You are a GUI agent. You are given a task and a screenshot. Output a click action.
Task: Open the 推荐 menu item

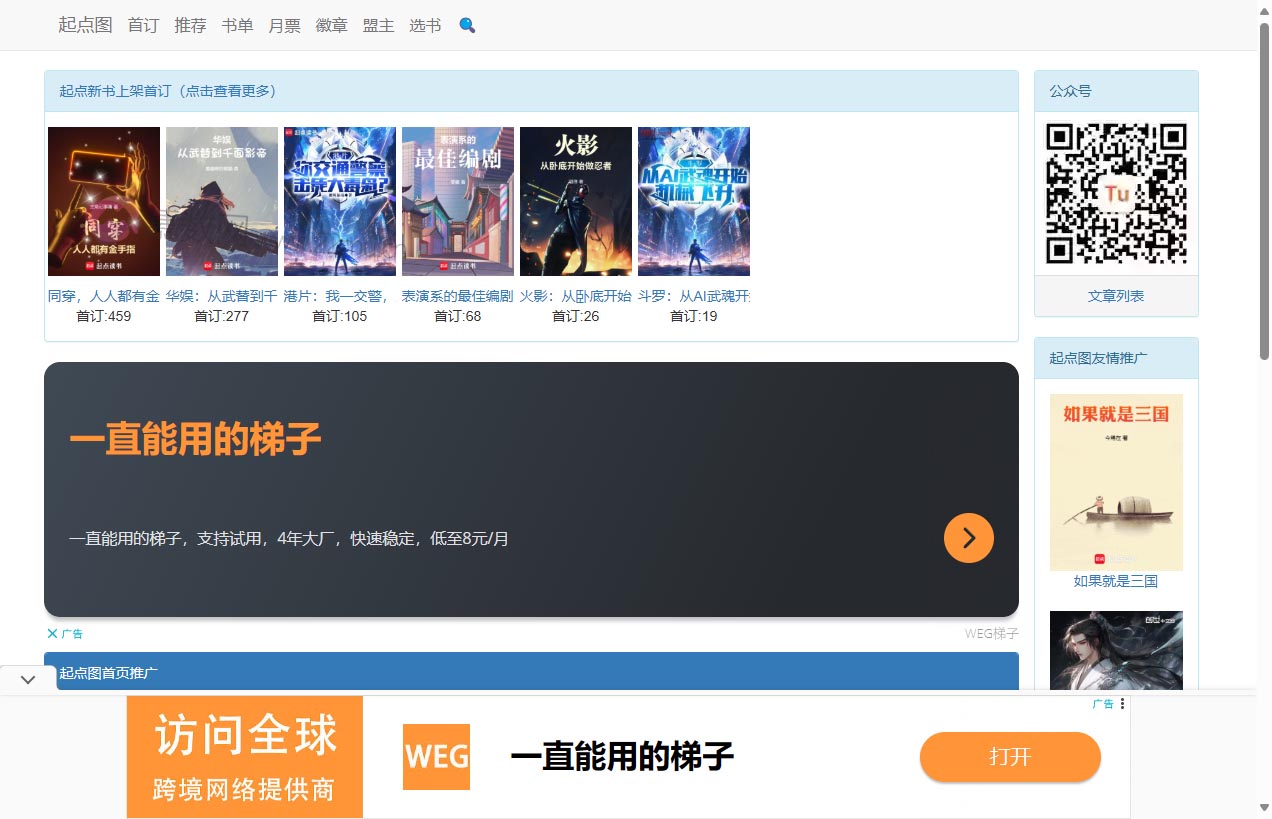(190, 26)
